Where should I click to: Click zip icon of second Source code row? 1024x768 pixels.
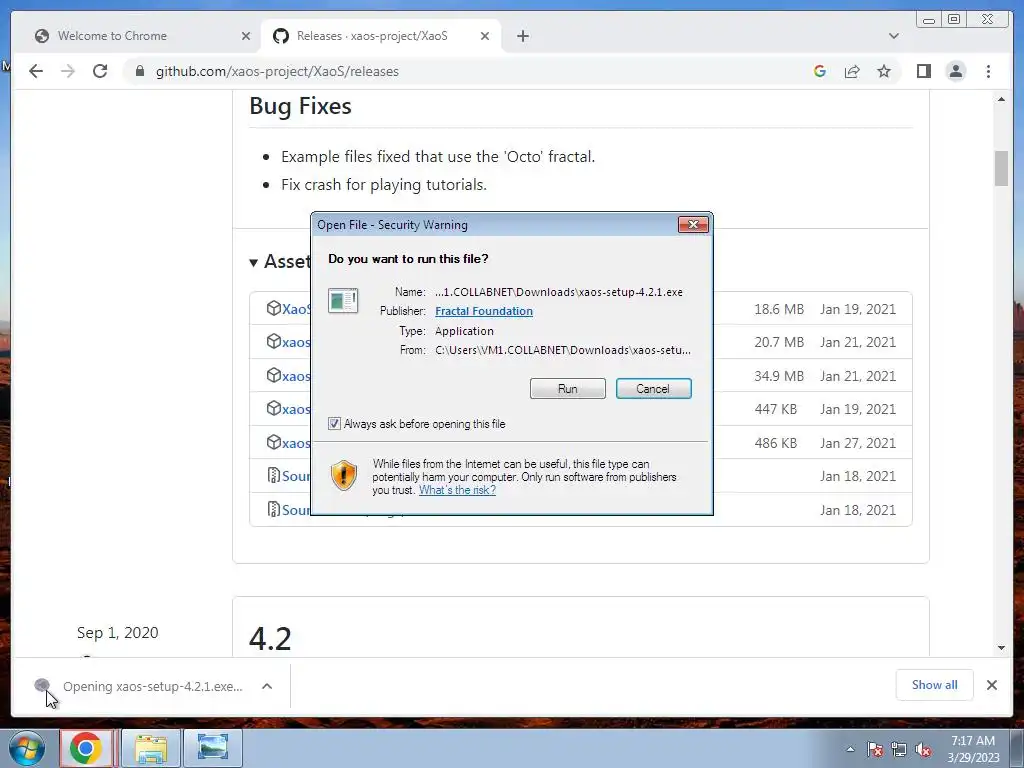click(274, 509)
